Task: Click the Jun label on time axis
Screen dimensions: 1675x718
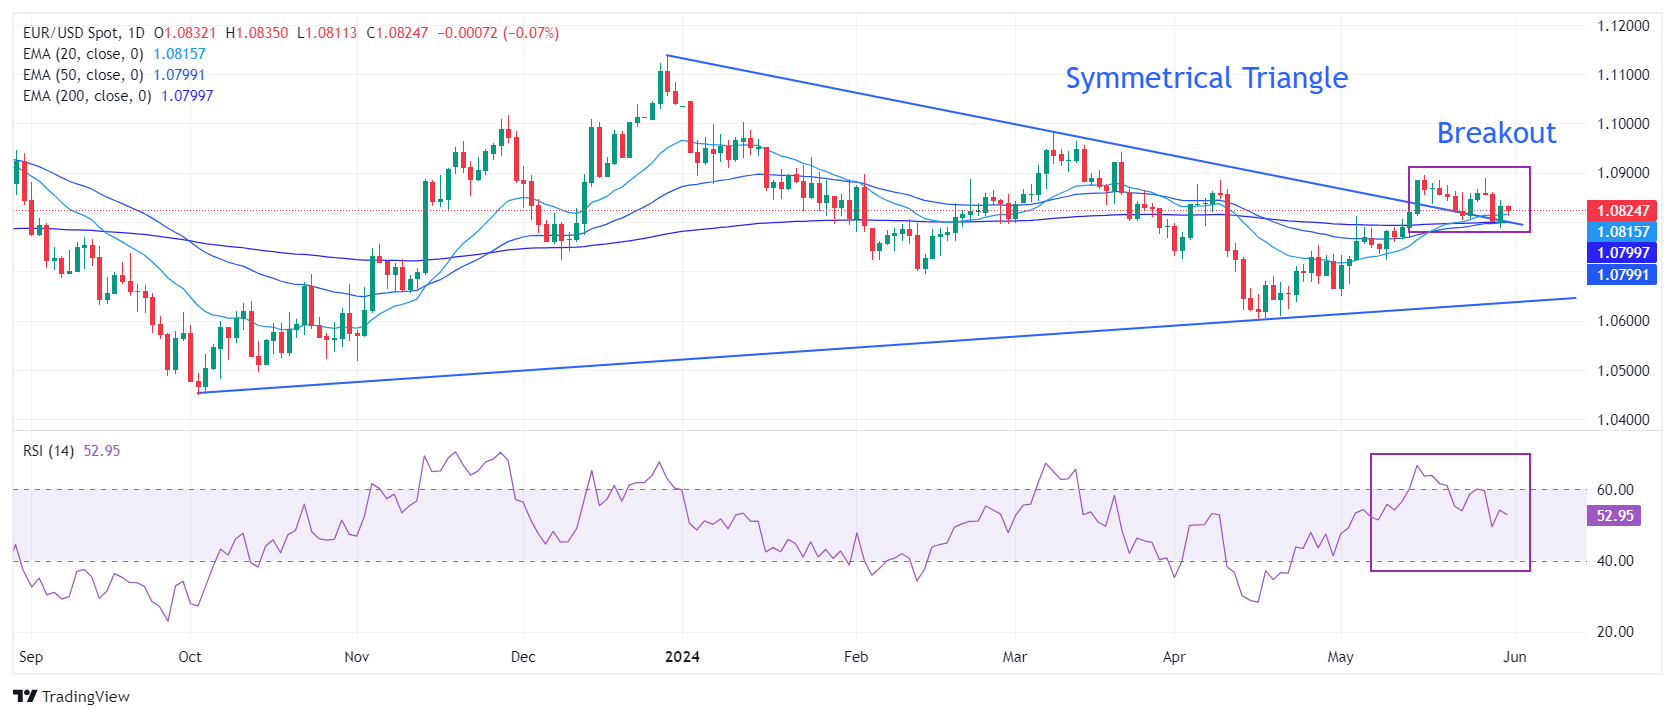Action: click(x=1515, y=657)
